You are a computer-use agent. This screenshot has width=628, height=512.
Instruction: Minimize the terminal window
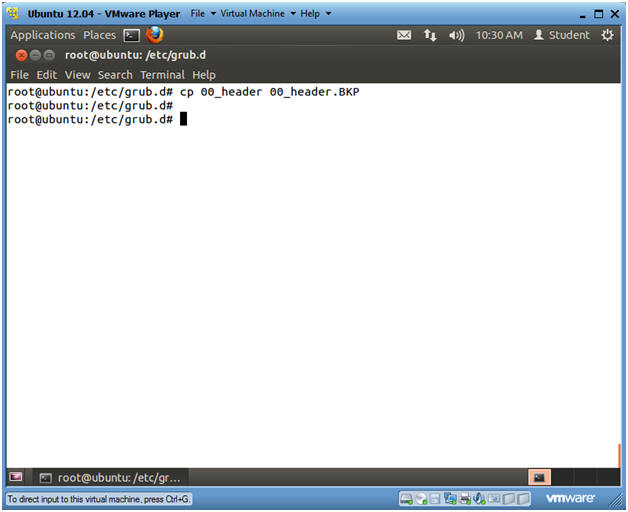[x=36, y=55]
